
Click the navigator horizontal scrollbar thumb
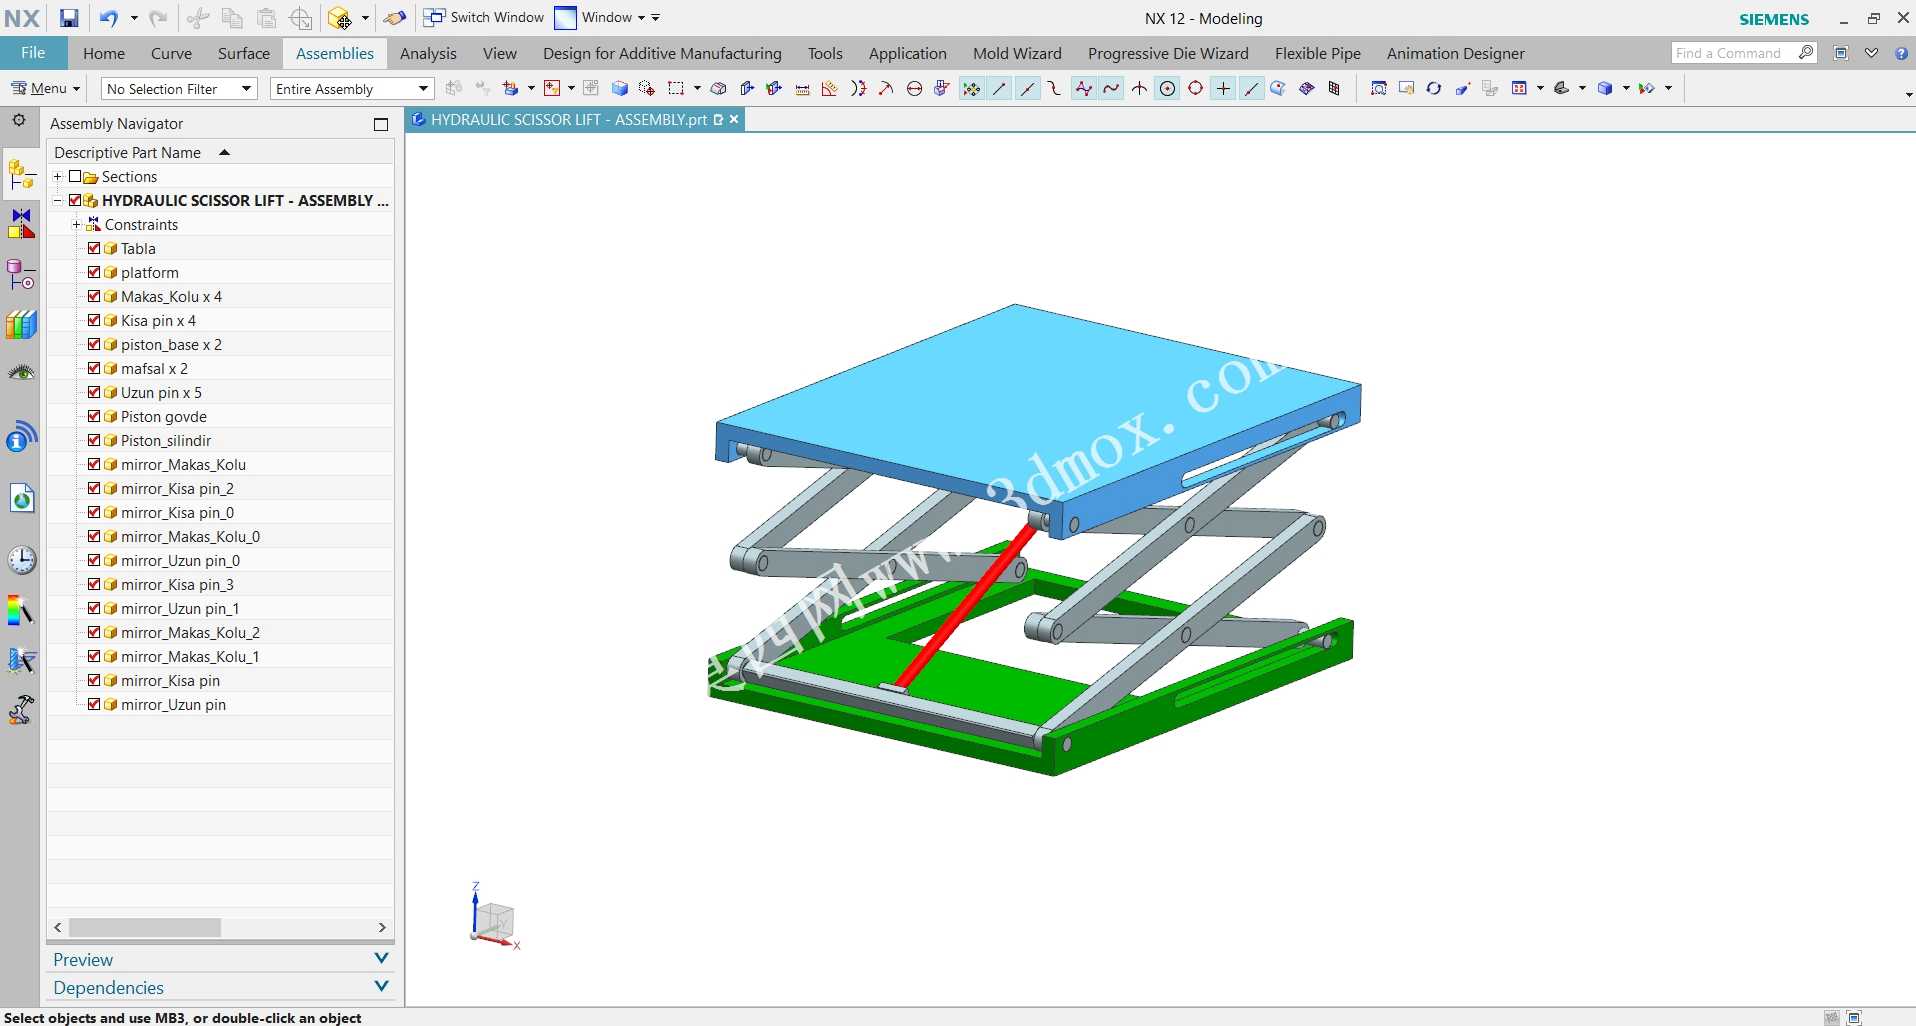(145, 928)
